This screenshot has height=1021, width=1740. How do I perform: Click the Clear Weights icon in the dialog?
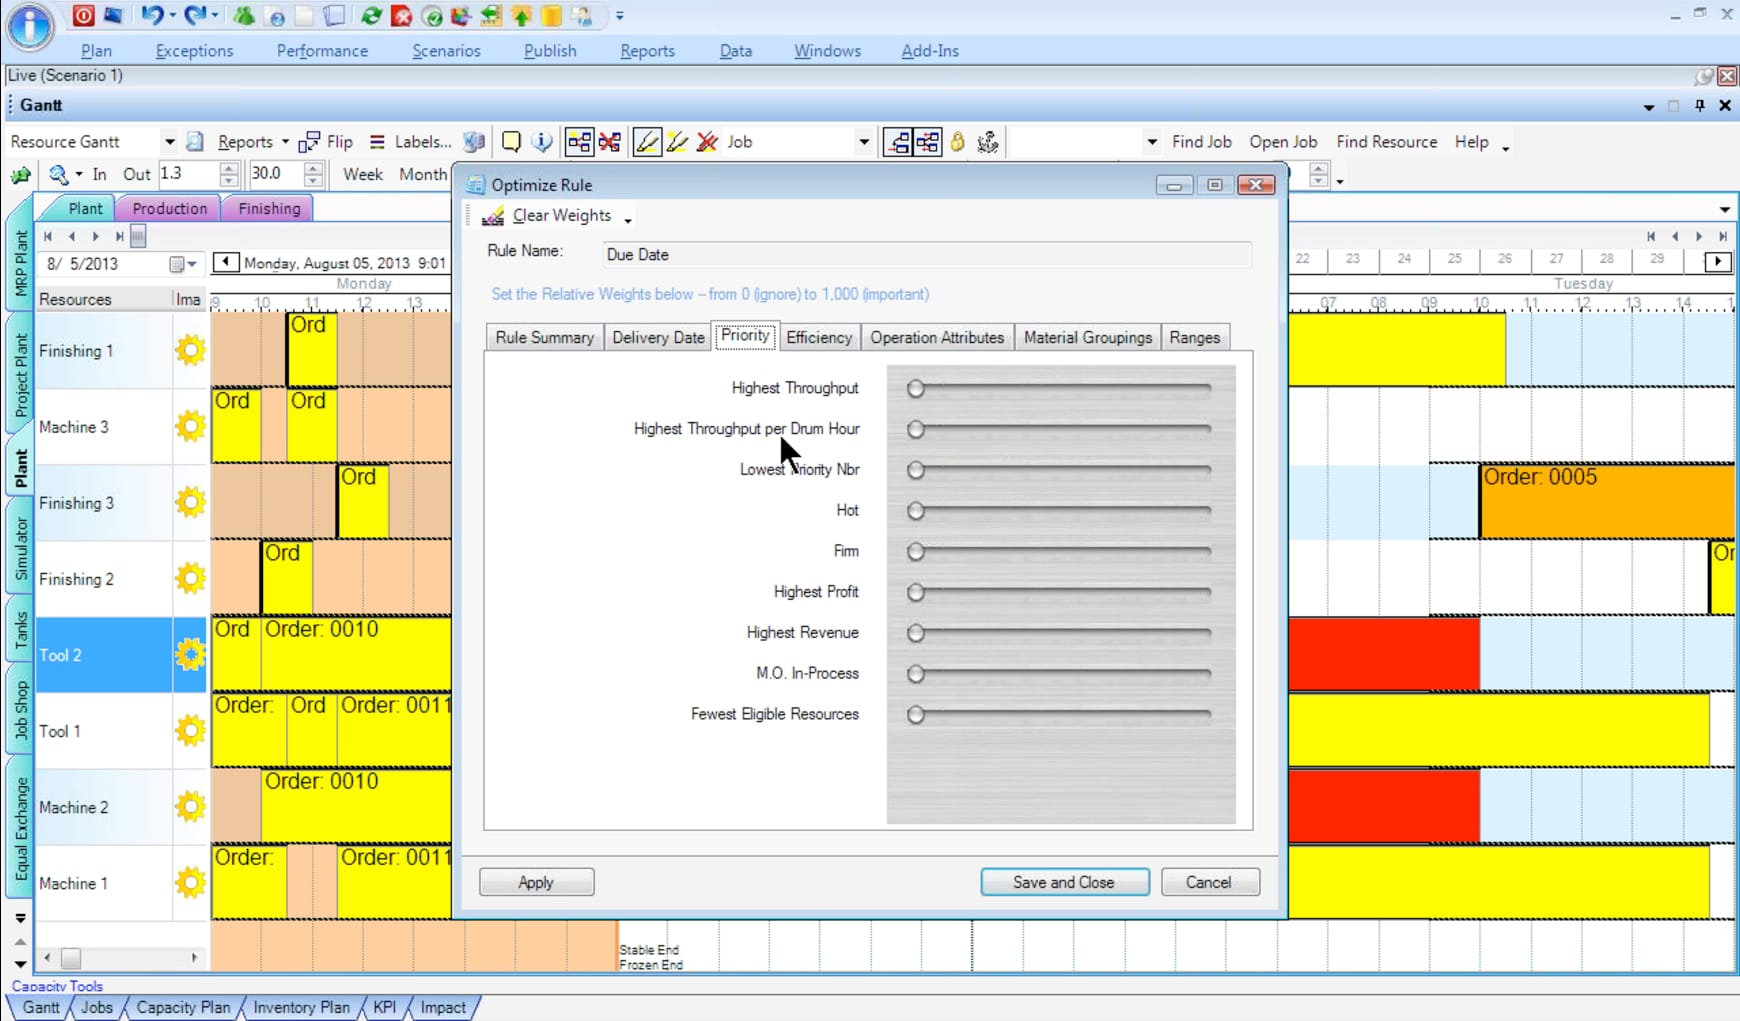coord(492,215)
